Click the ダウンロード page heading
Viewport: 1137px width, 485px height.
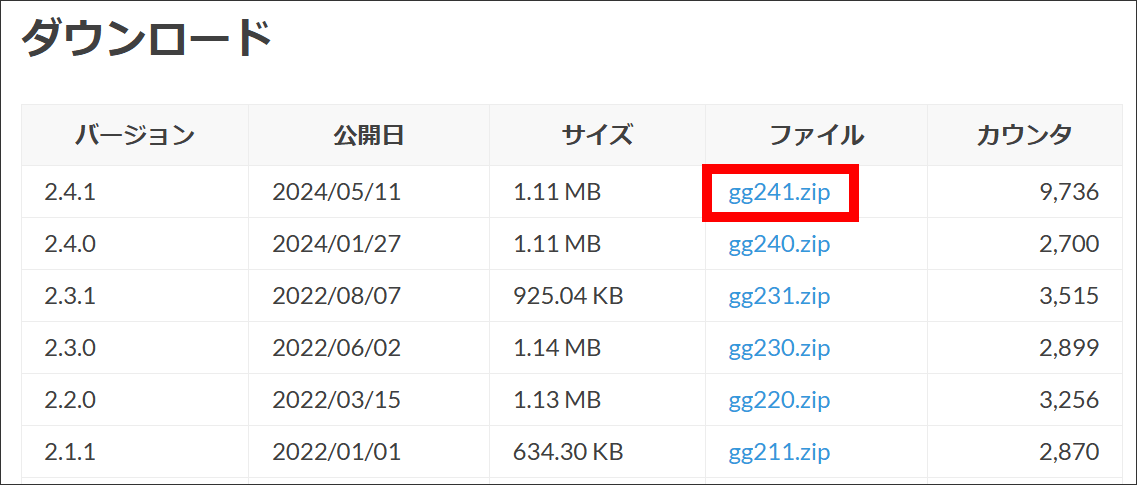click(147, 41)
